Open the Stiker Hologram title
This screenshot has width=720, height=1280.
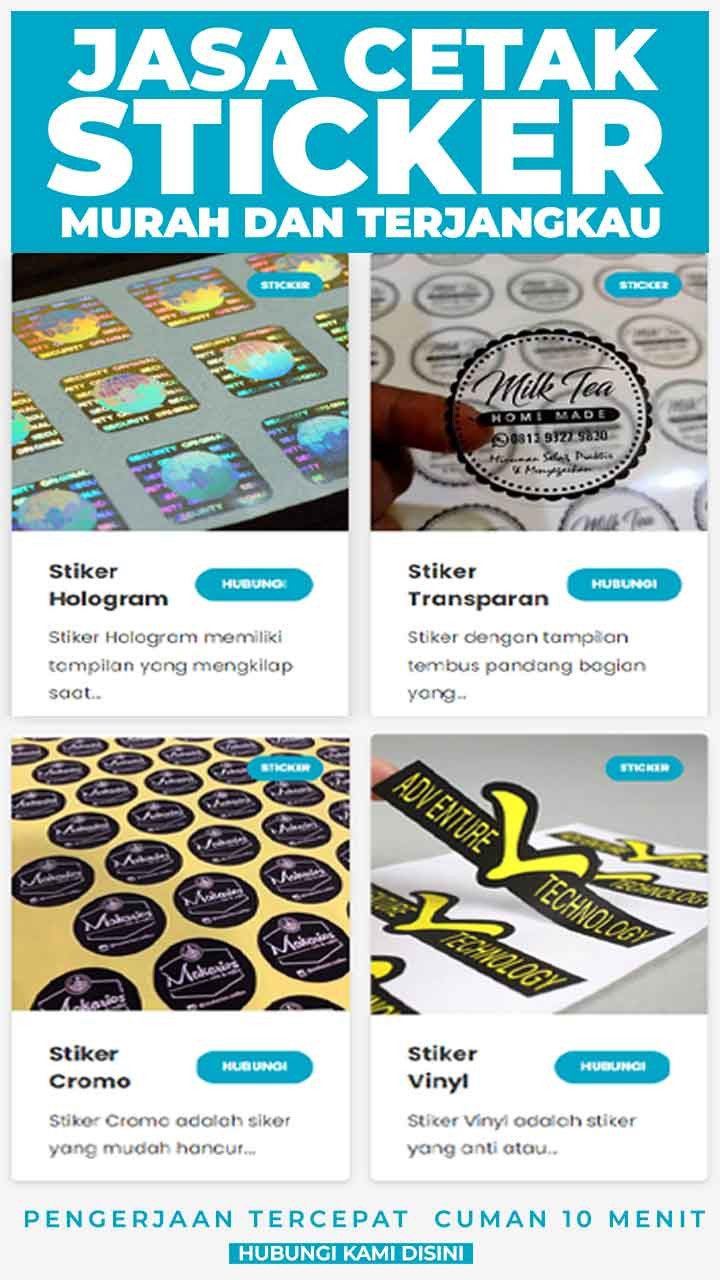coord(108,585)
